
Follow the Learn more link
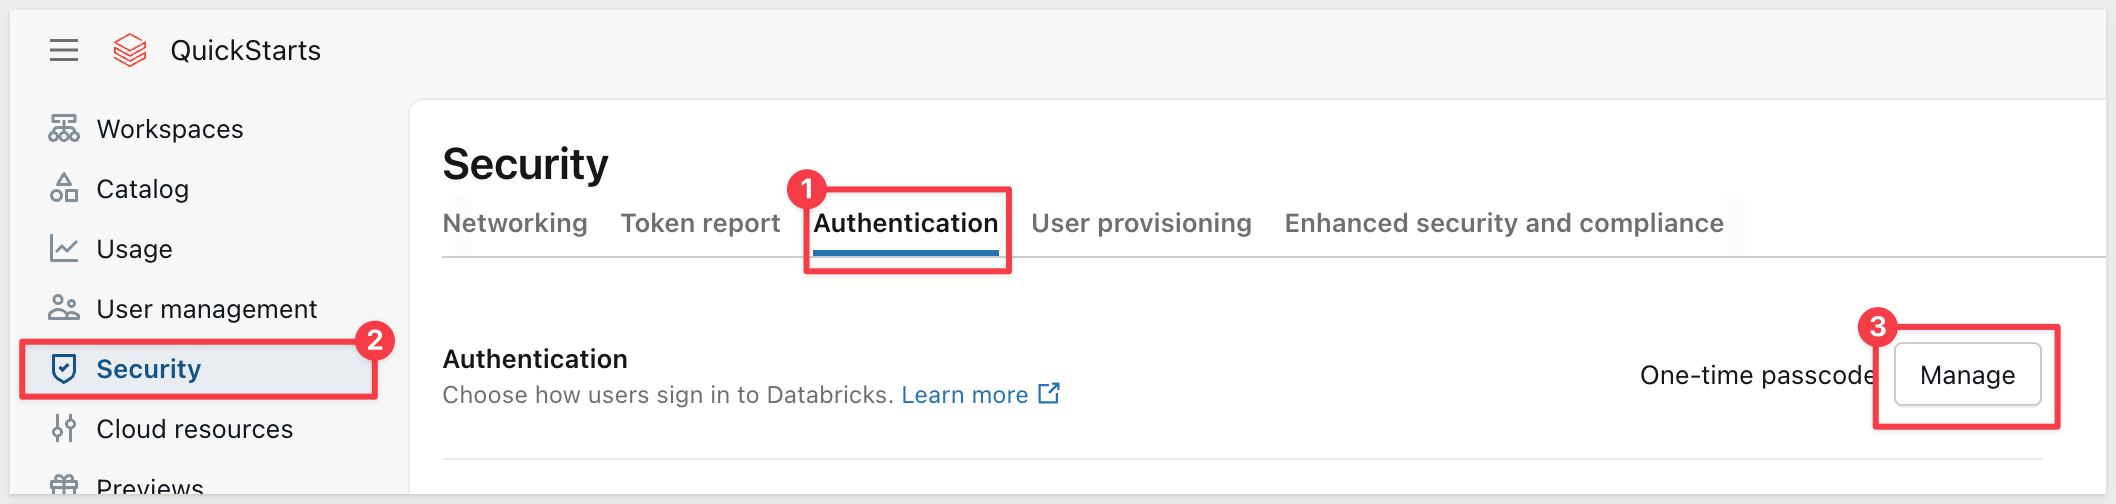[x=964, y=395]
